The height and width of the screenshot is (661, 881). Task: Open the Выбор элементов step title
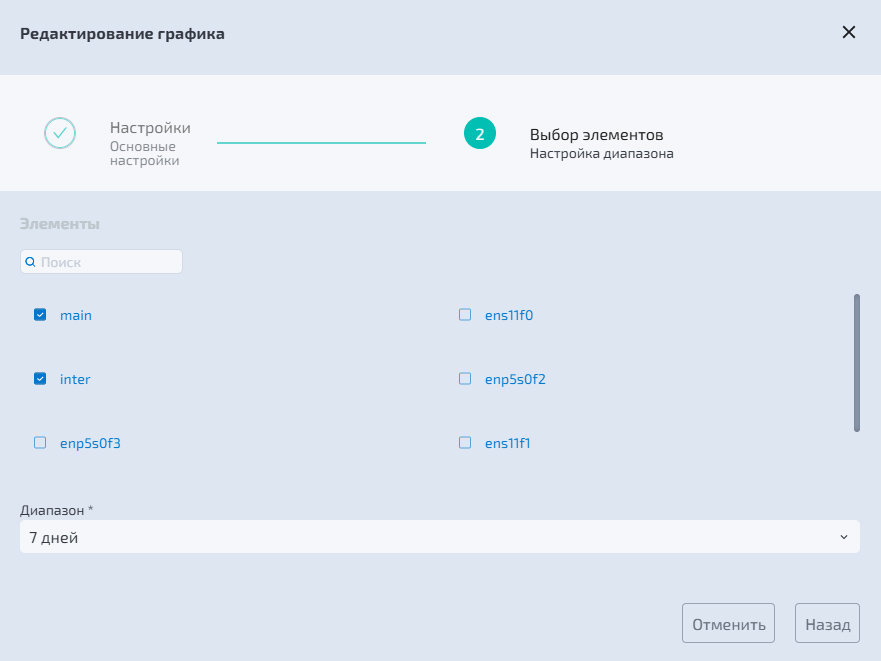click(597, 135)
